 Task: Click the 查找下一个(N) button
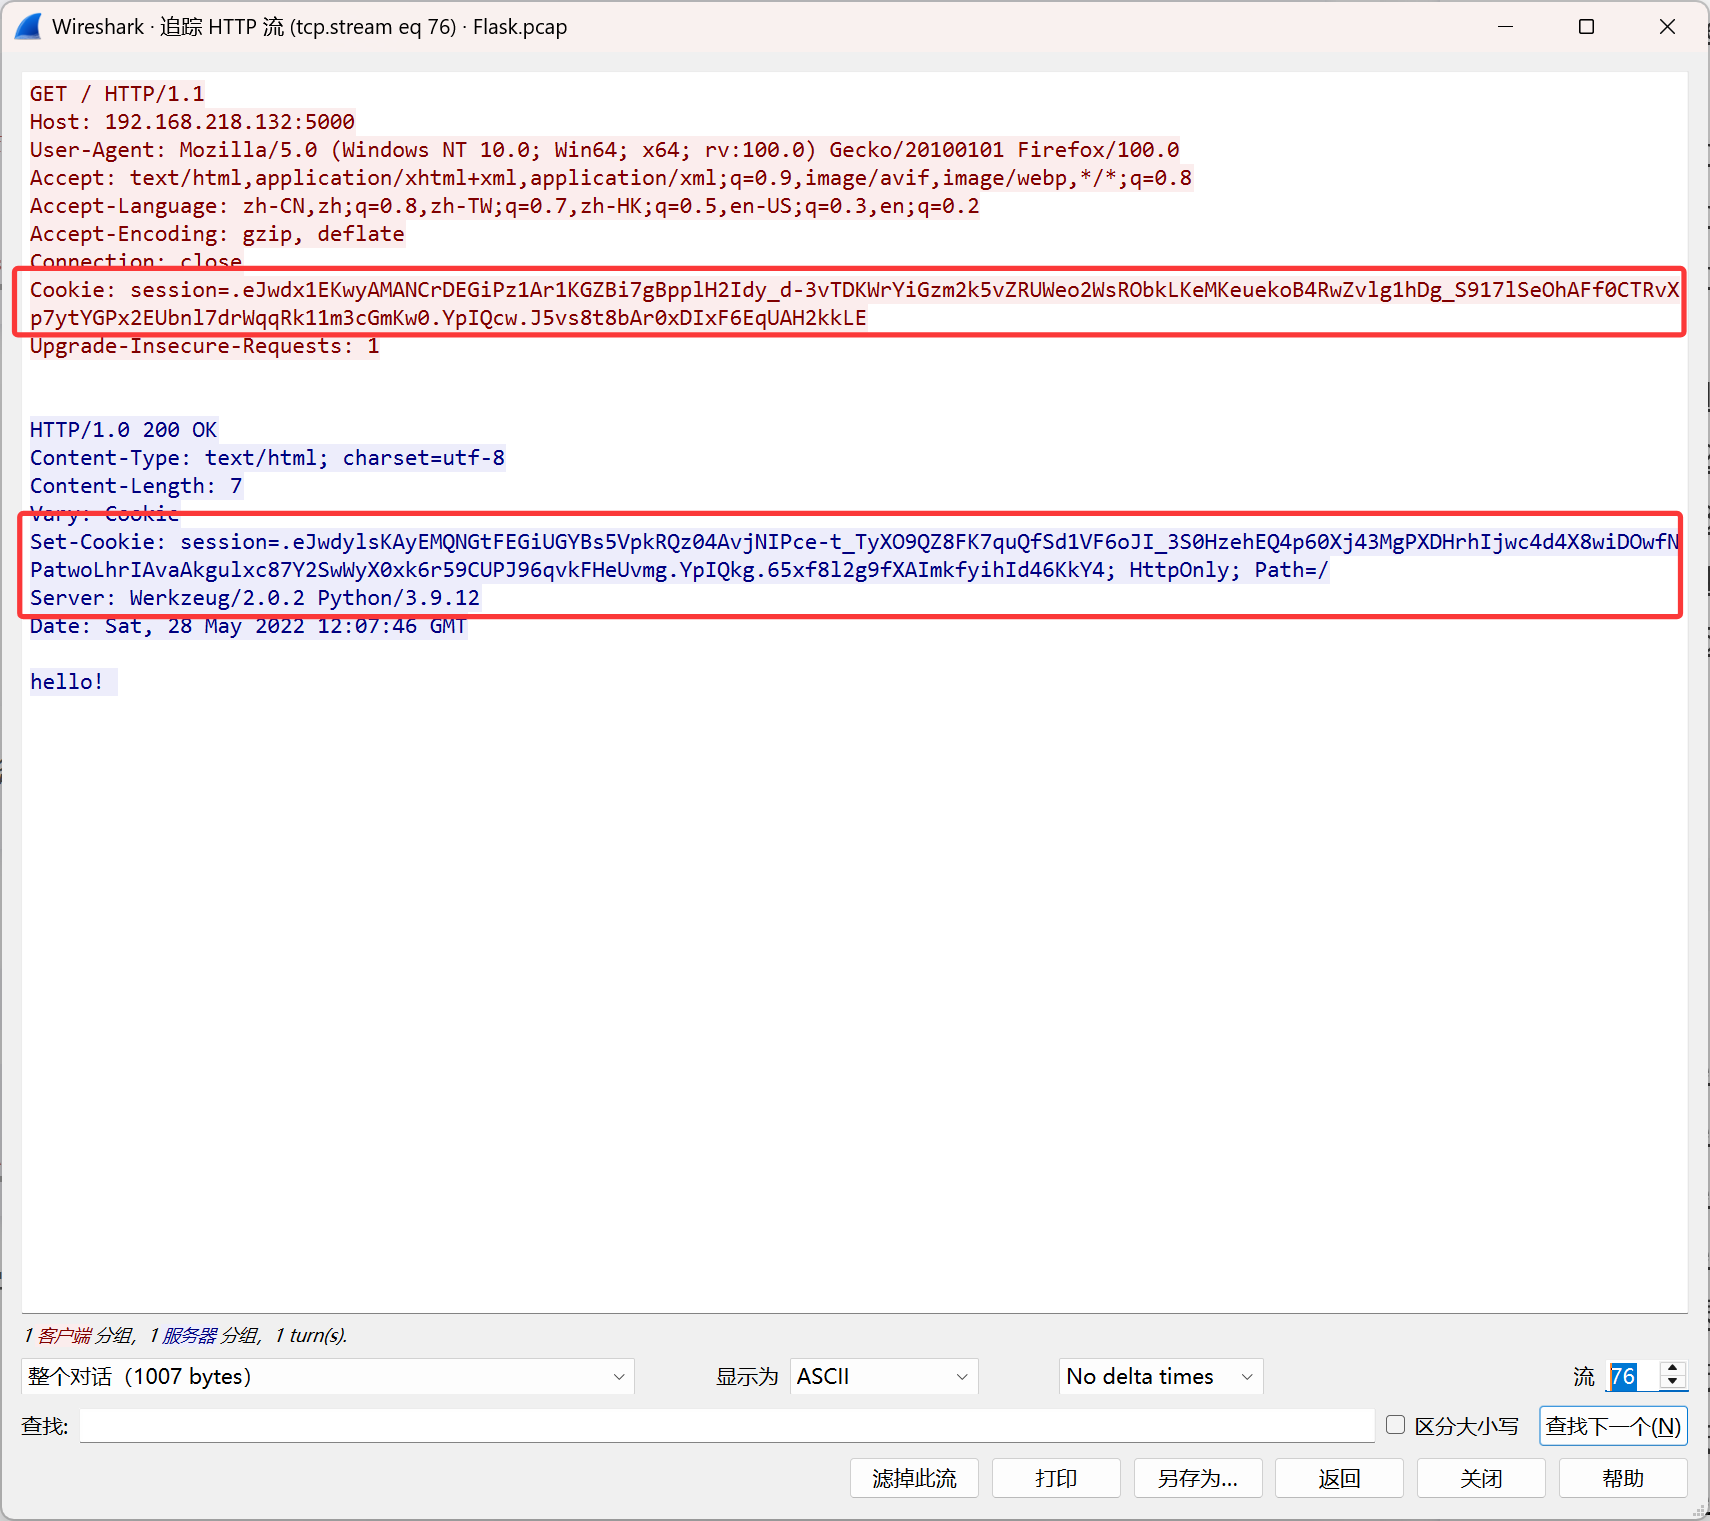pos(1613,1426)
